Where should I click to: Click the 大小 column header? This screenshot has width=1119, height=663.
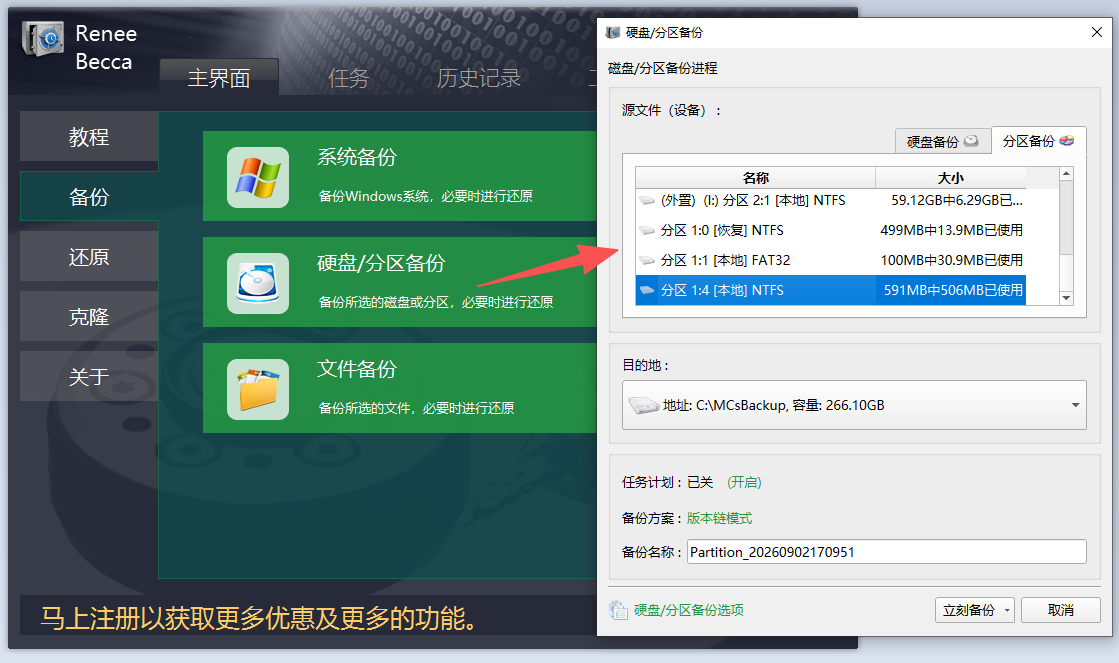951,178
